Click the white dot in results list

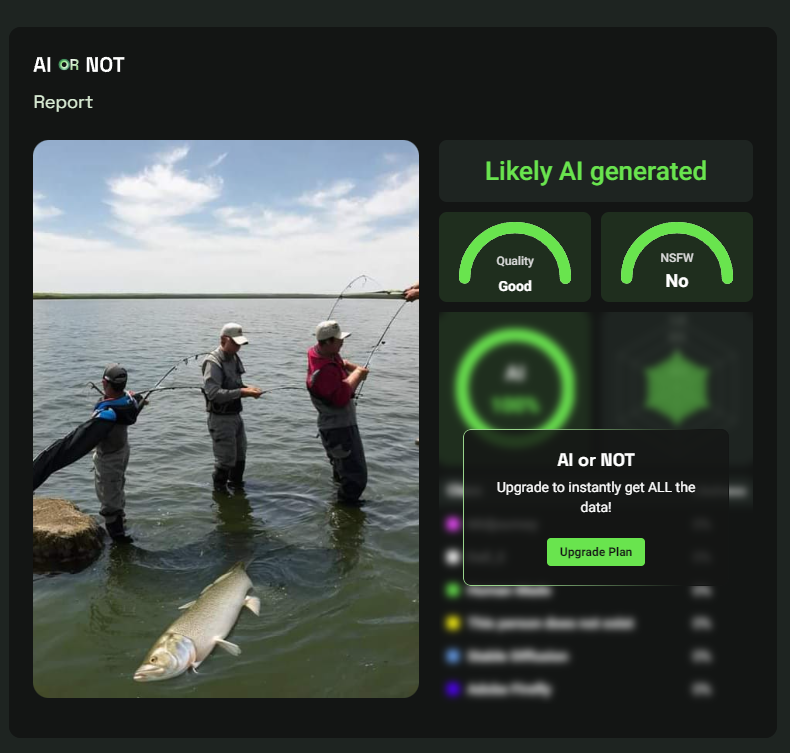[452, 557]
